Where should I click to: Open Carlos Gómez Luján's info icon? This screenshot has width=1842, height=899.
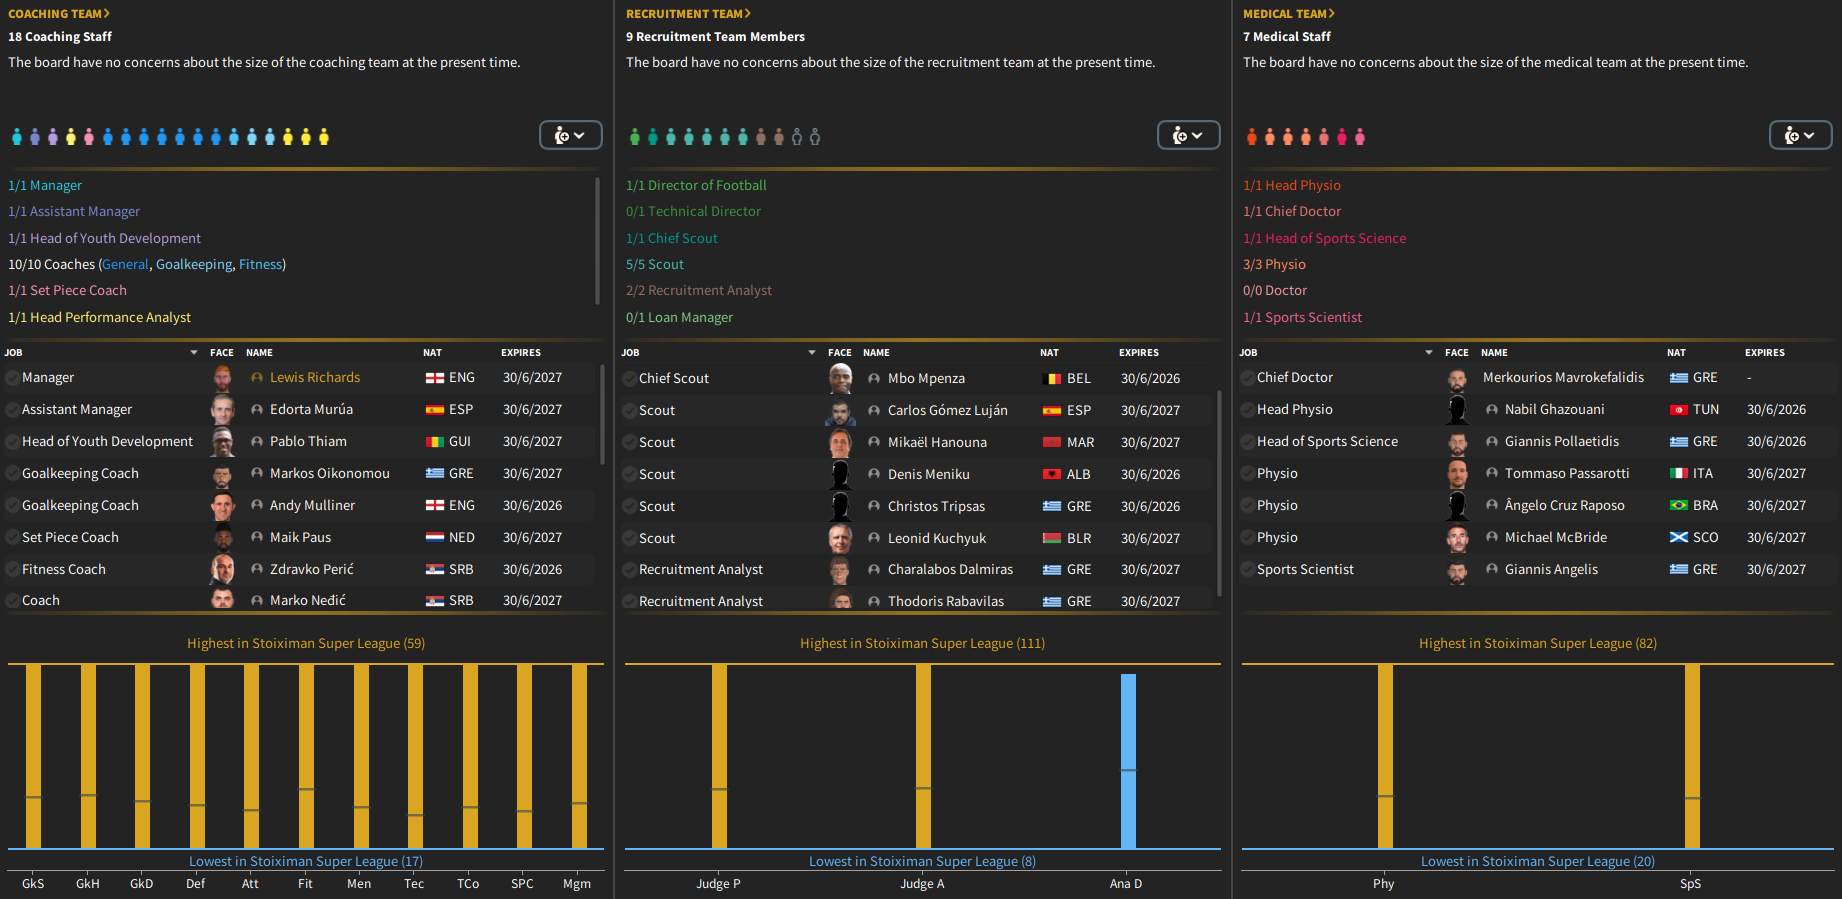(874, 411)
